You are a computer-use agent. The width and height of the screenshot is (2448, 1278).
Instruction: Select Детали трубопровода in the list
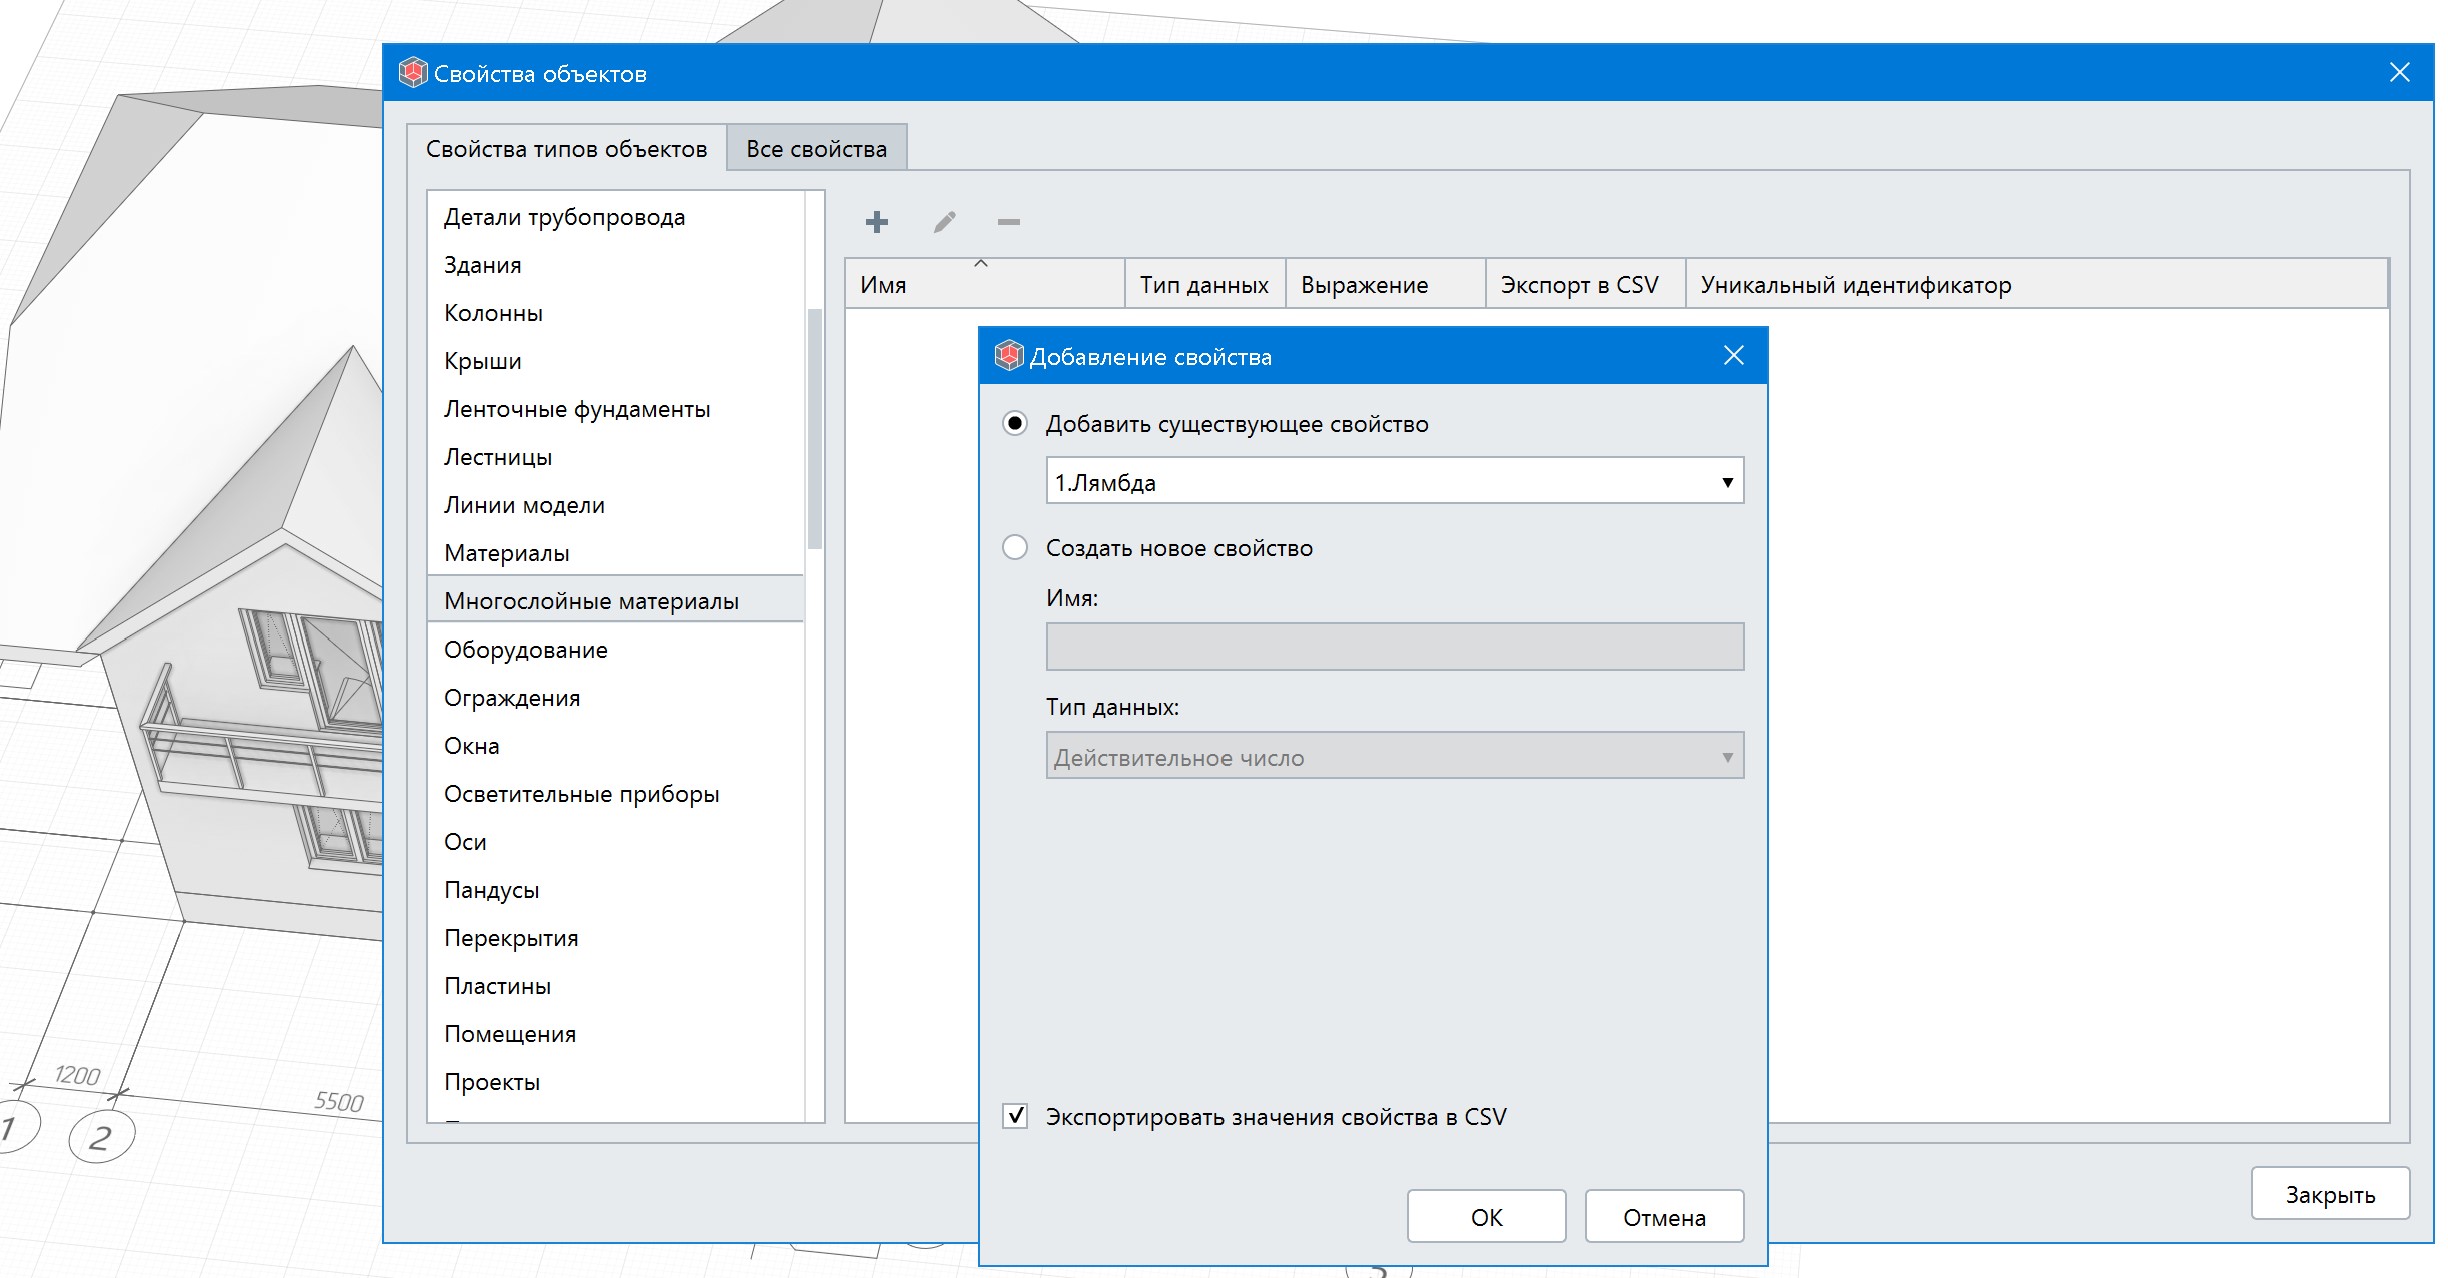pyautogui.click(x=616, y=217)
